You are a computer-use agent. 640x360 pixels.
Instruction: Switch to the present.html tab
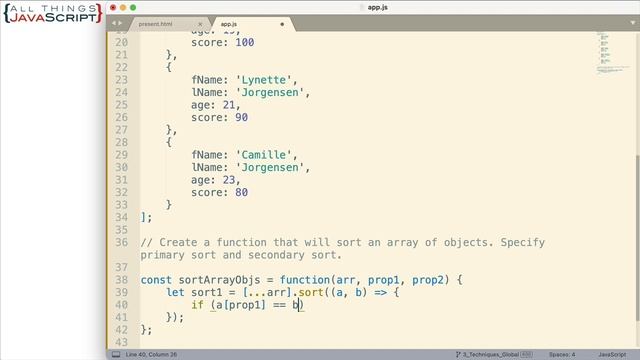click(x=155, y=24)
